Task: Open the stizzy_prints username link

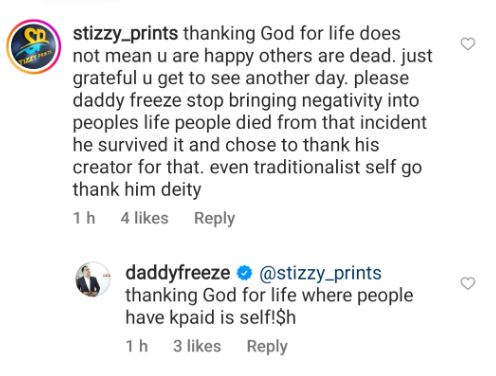Action: pyautogui.click(x=125, y=34)
